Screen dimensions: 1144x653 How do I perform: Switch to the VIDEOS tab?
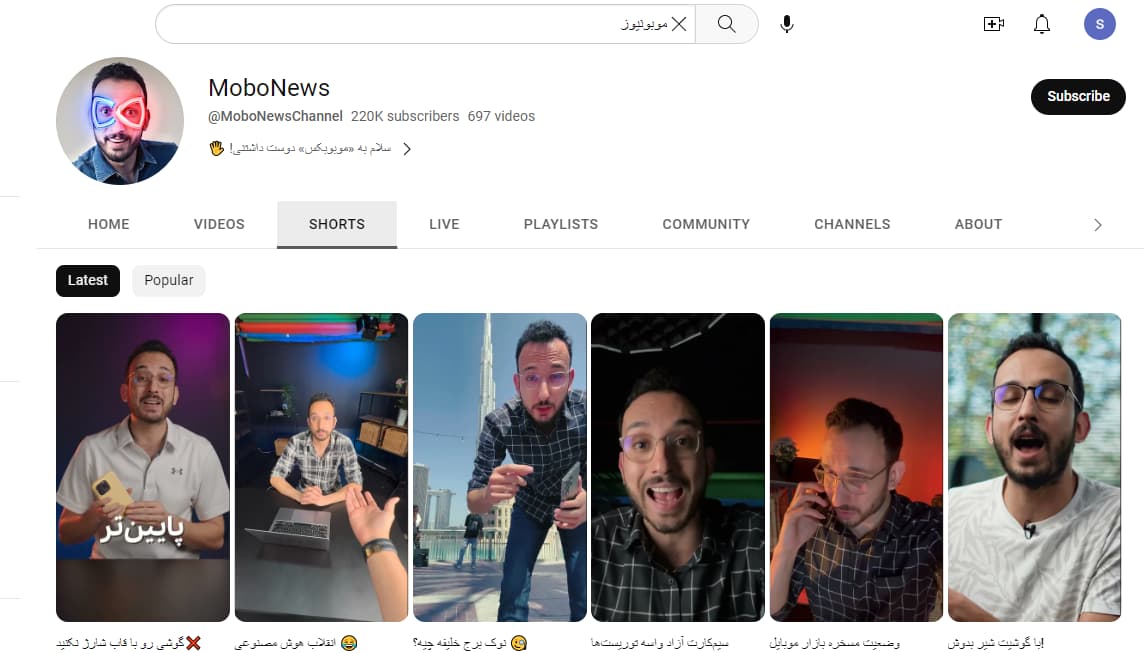point(219,224)
